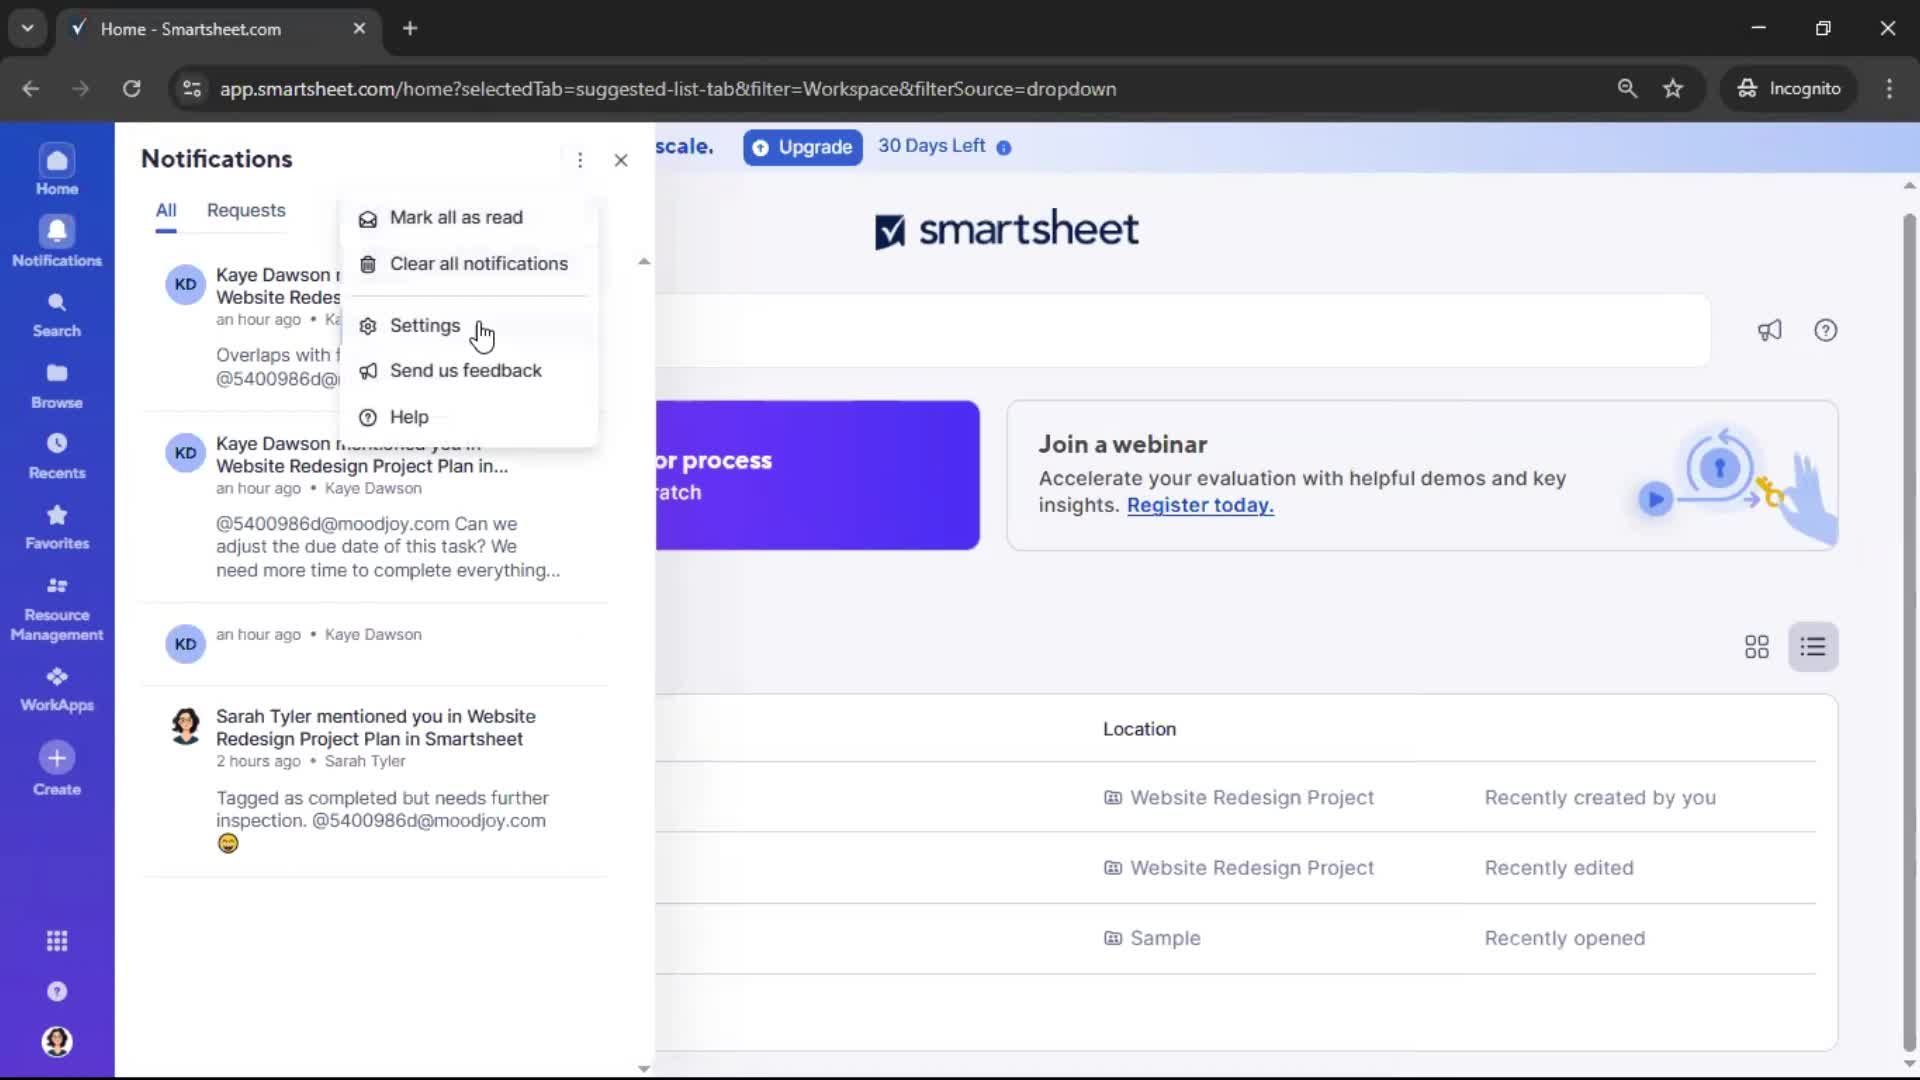Open the Home icon in sidebar
1920x1080 pixels.
(56, 168)
